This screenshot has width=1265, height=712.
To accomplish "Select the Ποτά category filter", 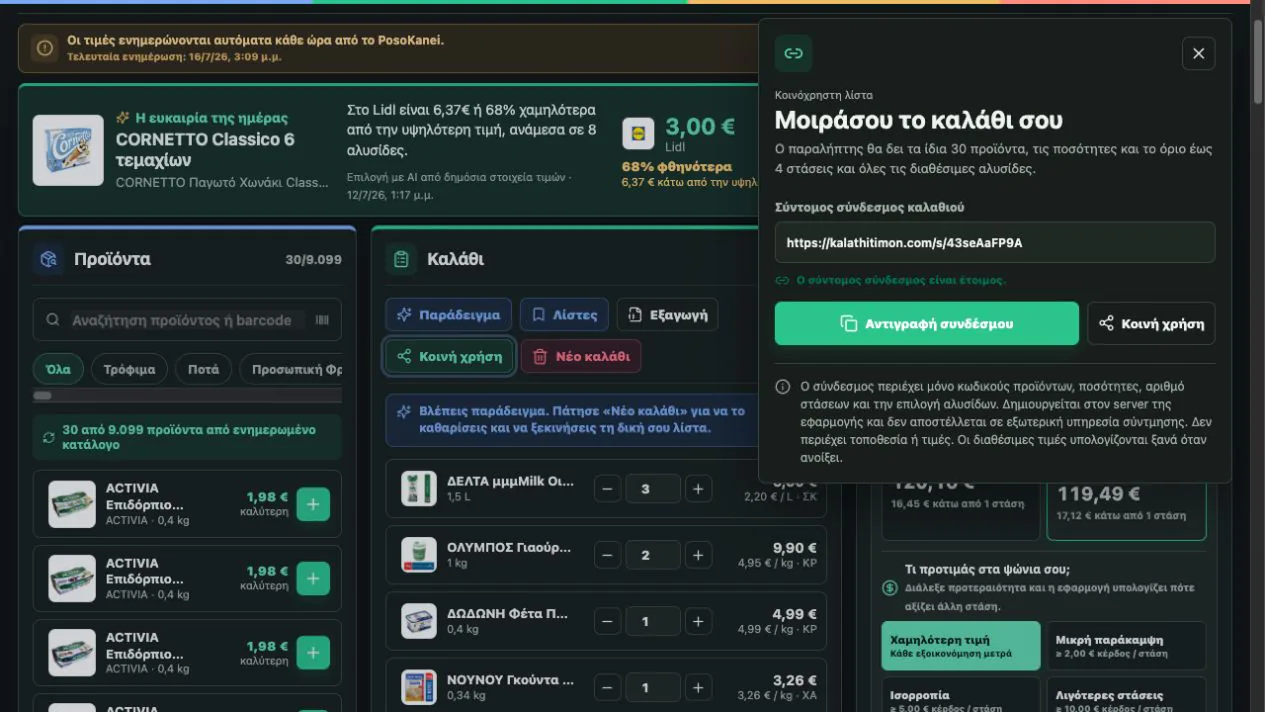I will [x=203, y=369].
